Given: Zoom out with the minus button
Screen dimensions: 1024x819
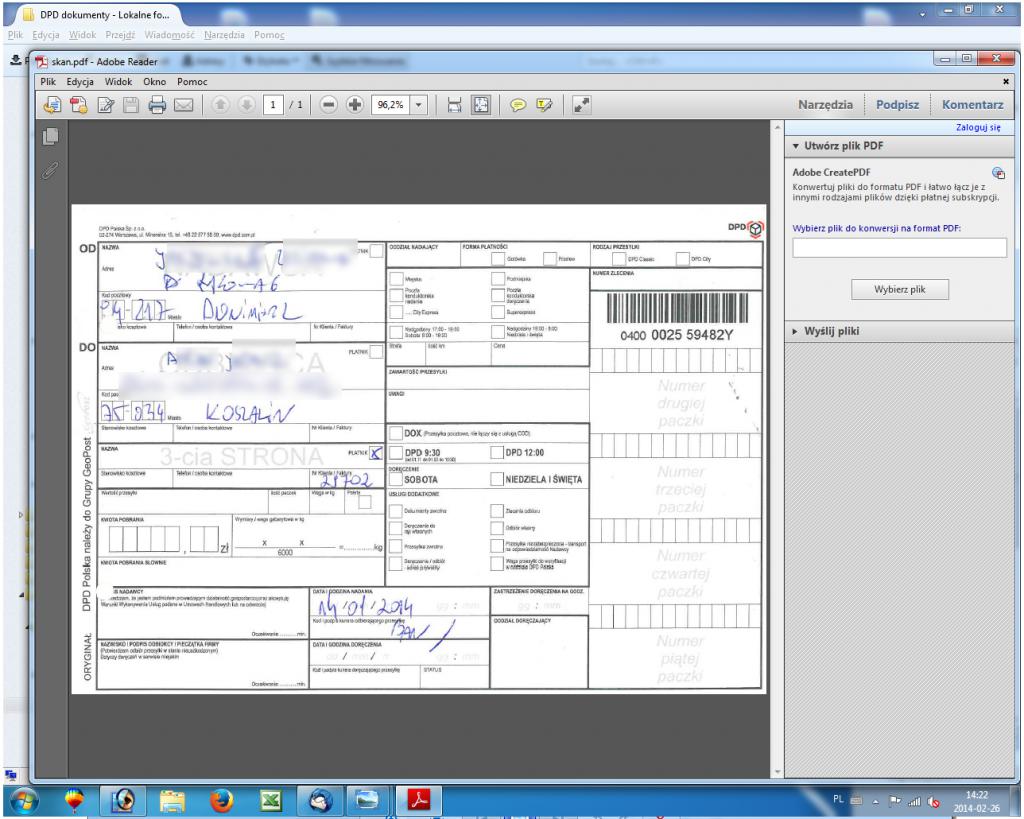Looking at the screenshot, I should 330,103.
